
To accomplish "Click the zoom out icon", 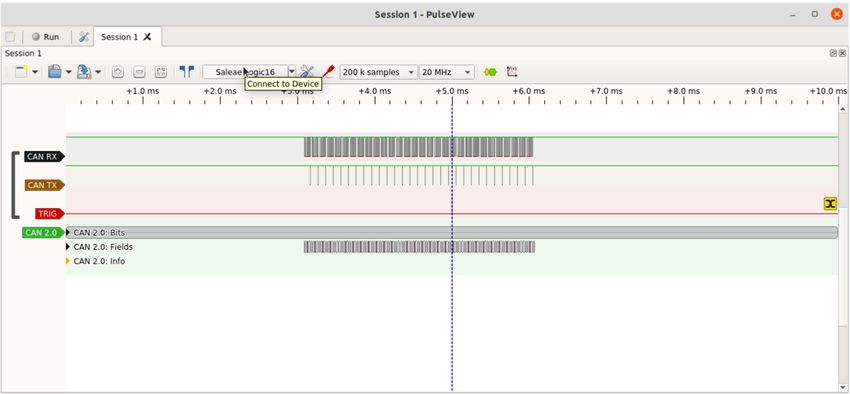I will pyautogui.click(x=139, y=72).
